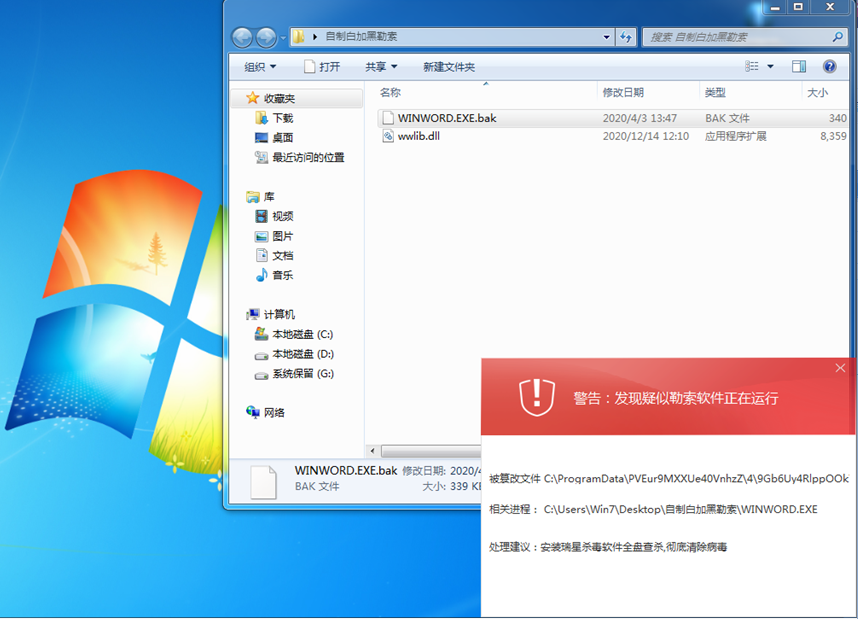Click 新建文件夹 button
The height and width of the screenshot is (619, 858).
click(x=449, y=67)
